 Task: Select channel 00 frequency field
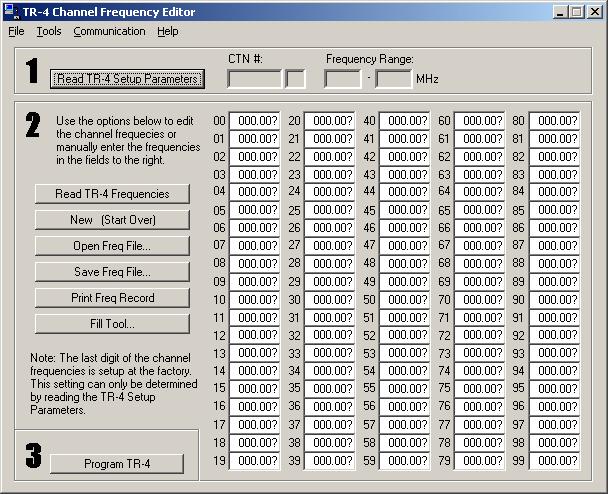pos(254,121)
